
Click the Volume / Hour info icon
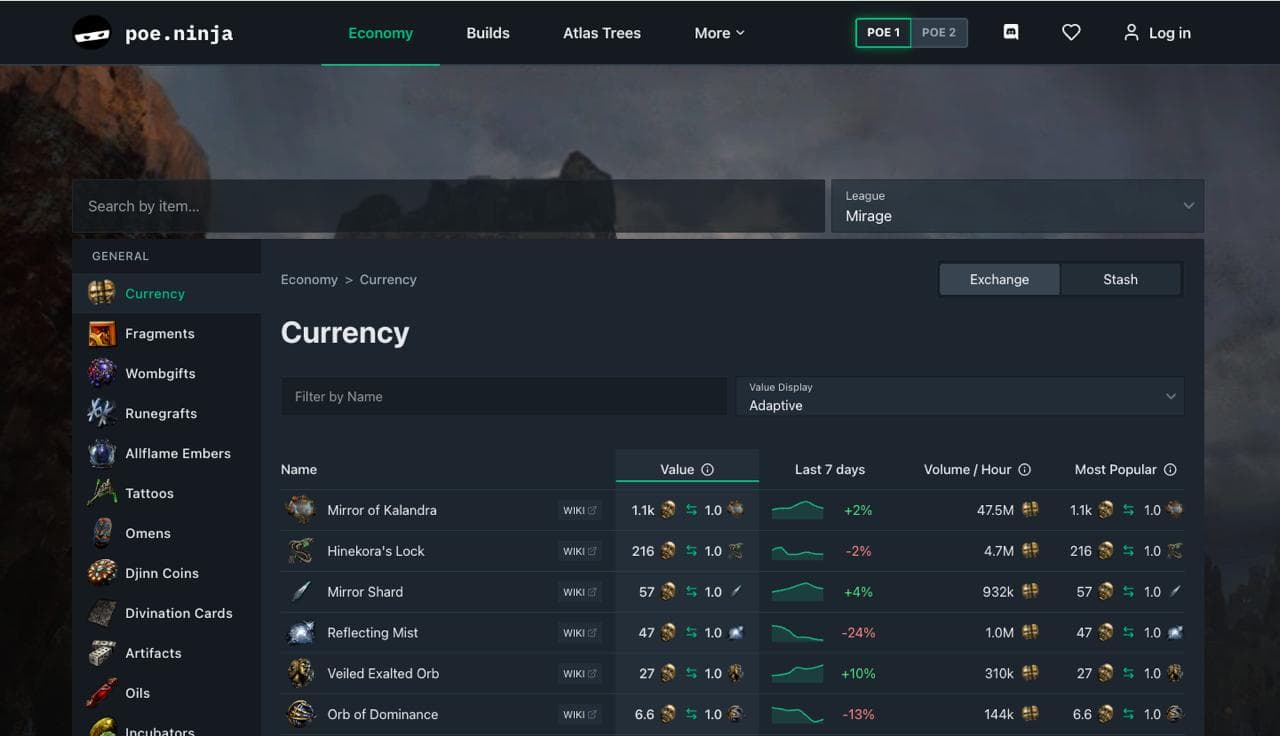point(1024,470)
